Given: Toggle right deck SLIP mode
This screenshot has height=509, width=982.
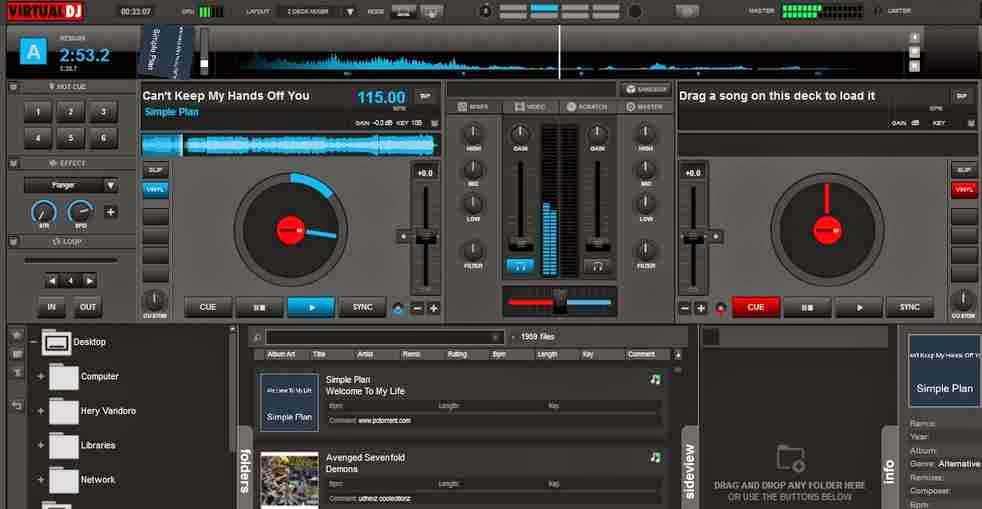Looking at the screenshot, I should tap(963, 170).
